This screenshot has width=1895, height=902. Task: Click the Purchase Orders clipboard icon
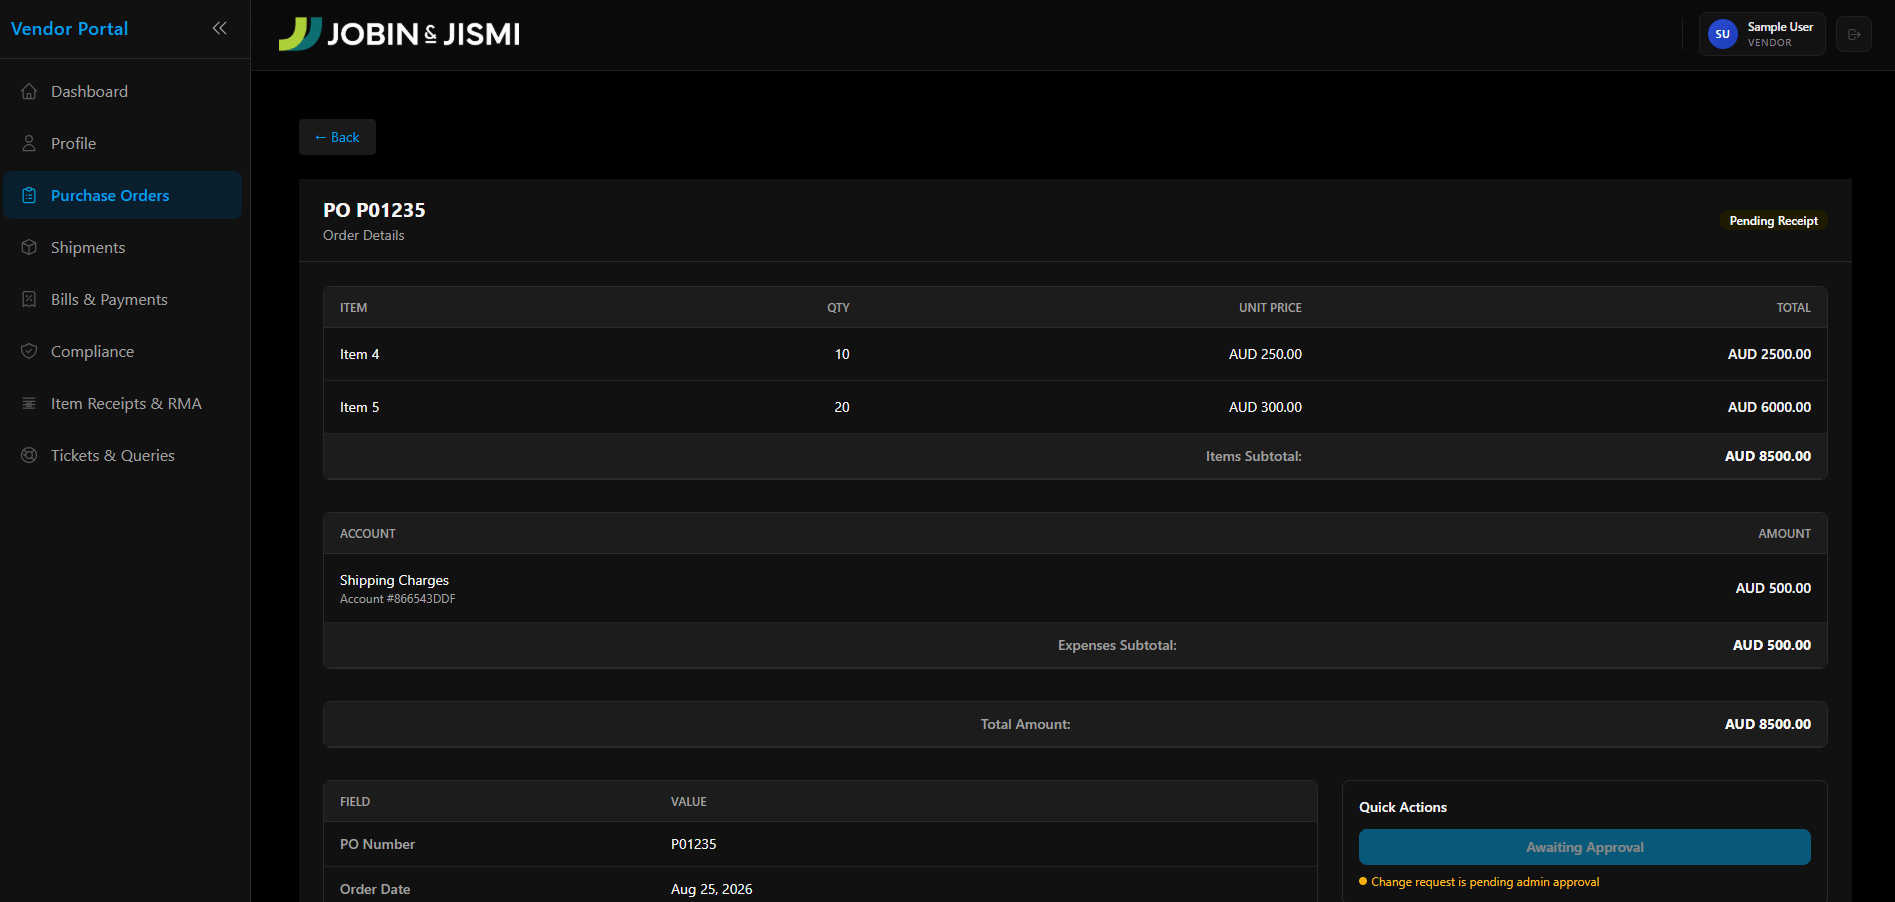tap(29, 195)
